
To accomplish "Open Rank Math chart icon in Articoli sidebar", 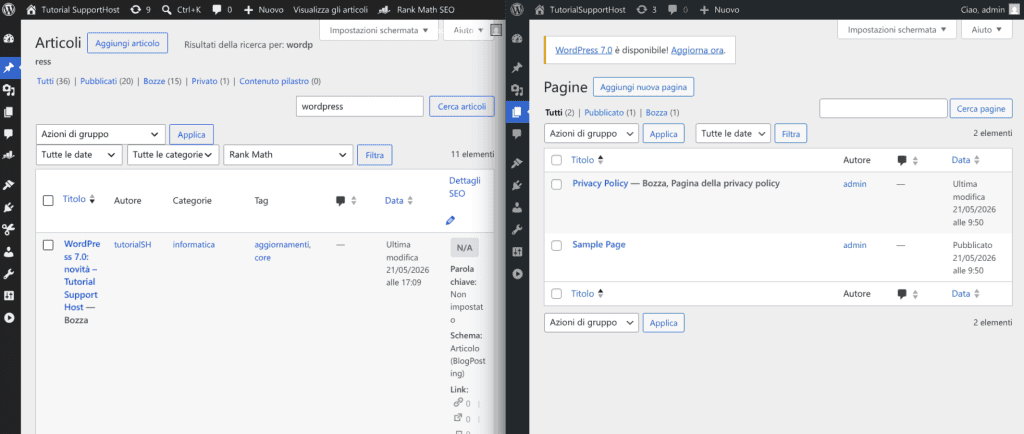I will [9, 155].
